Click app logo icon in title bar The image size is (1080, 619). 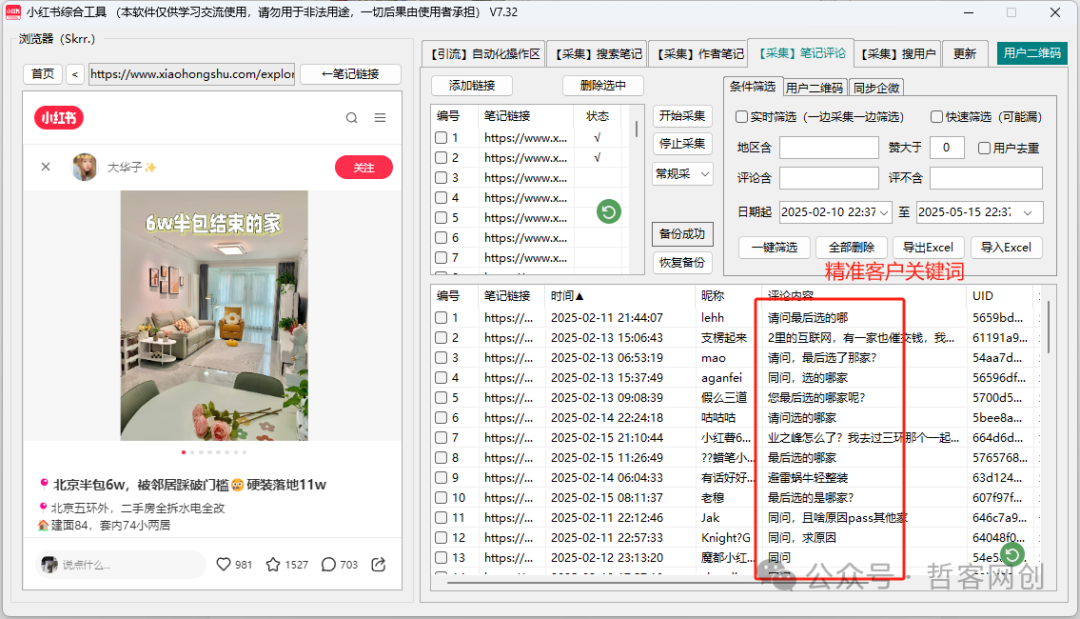12,12
